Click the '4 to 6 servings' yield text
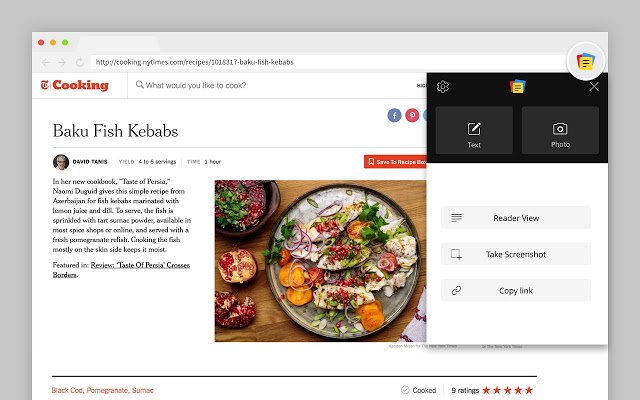Viewport: 640px width, 400px height. 157,162
